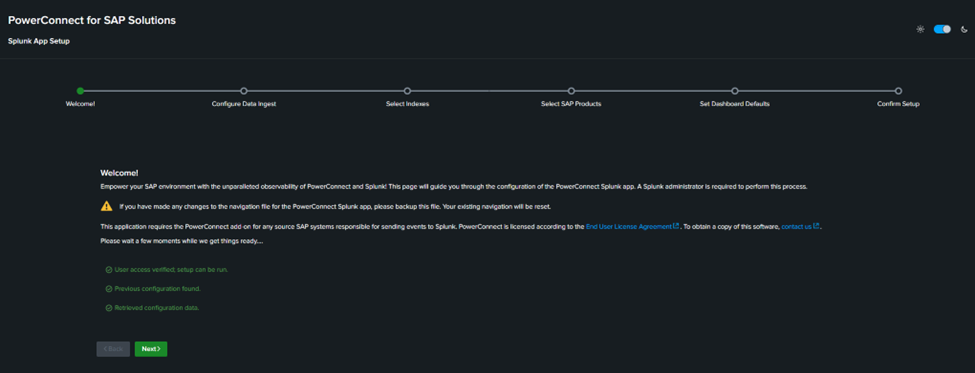Toggle the light/dark theme switch

tap(942, 29)
